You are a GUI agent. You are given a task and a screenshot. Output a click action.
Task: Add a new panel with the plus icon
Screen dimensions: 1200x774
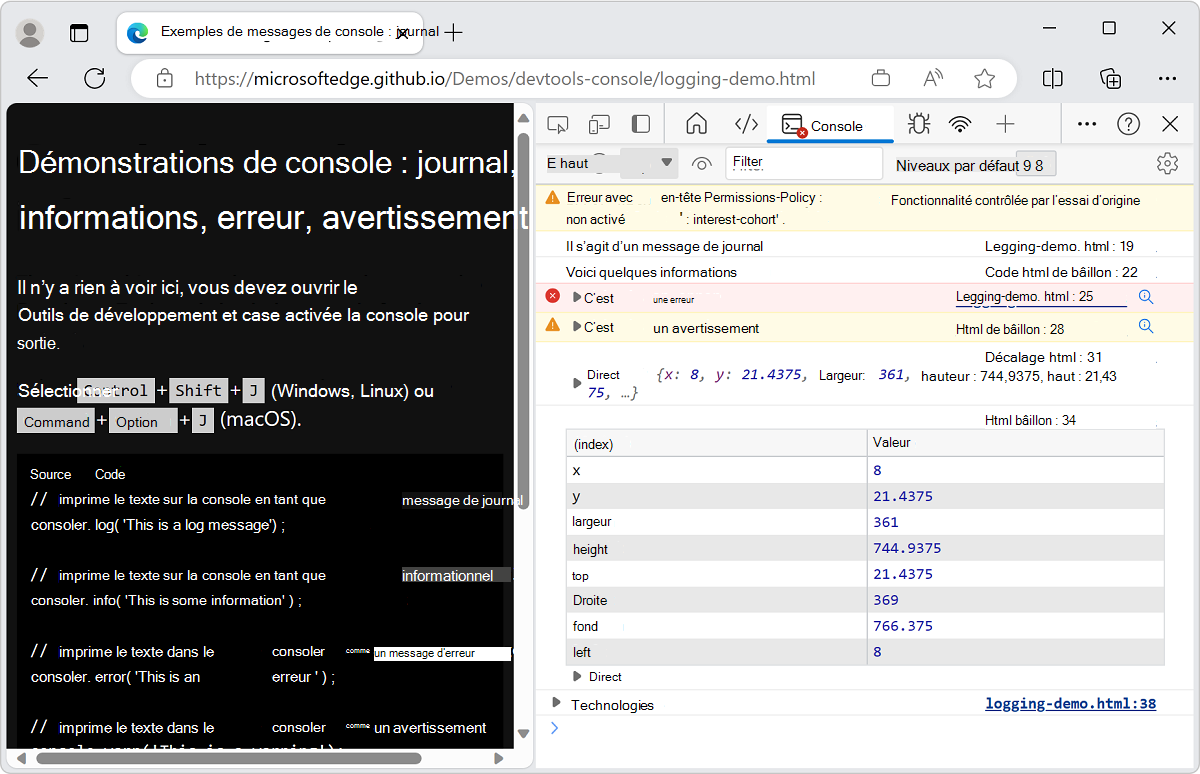1004,124
